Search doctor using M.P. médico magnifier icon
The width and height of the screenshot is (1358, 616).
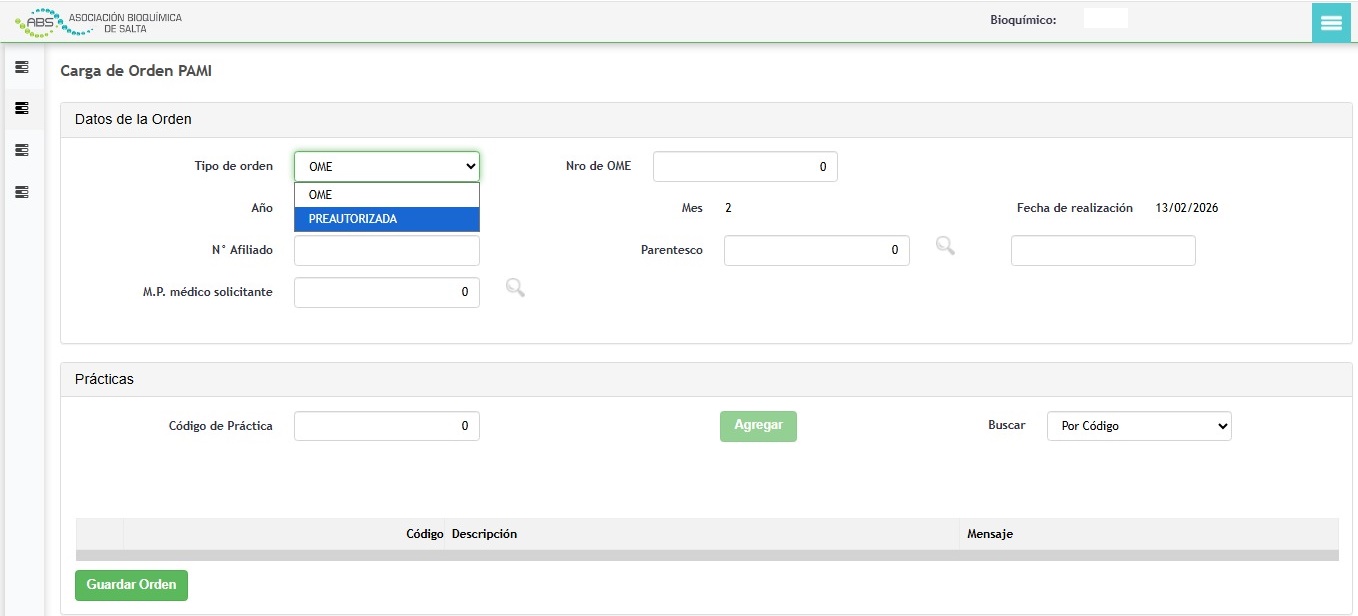(515, 288)
